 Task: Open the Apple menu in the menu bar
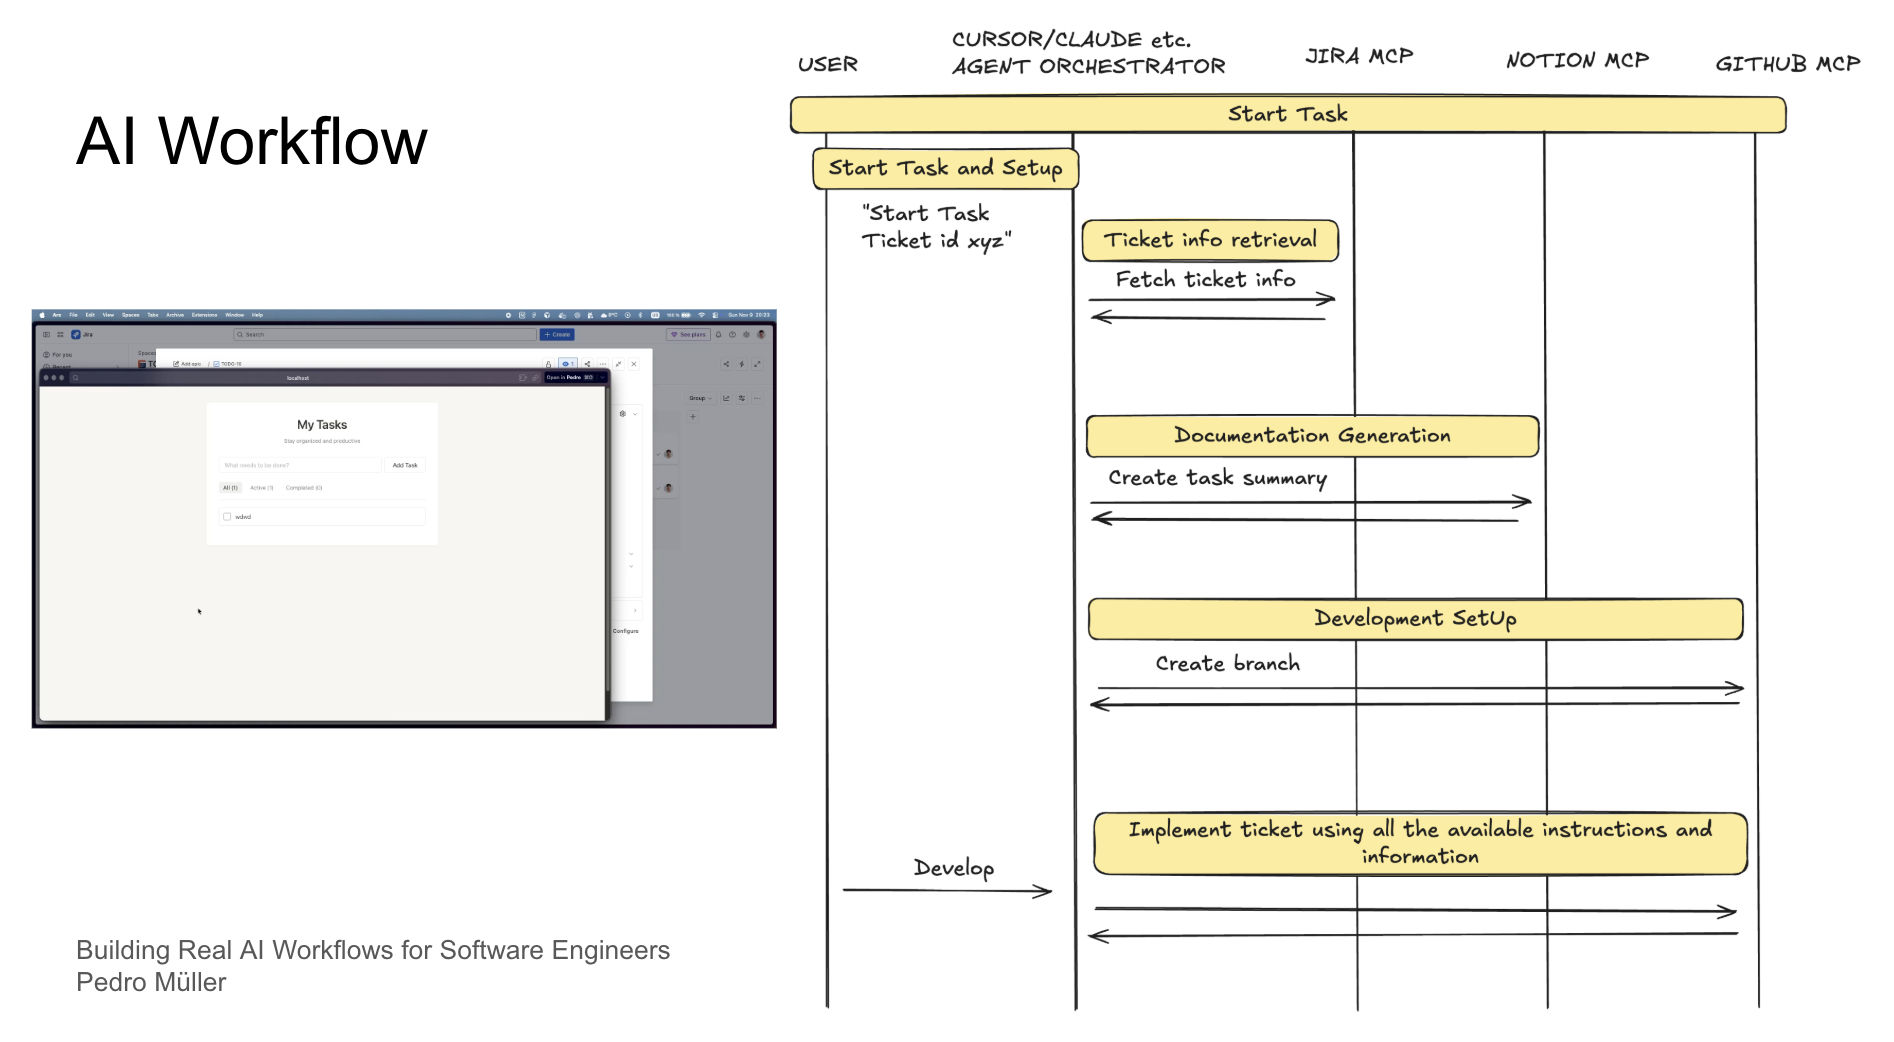[x=42, y=315]
